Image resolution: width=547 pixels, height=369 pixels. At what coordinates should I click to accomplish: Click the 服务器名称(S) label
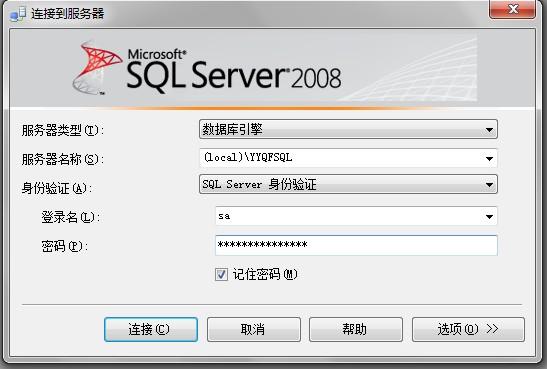tap(62, 159)
